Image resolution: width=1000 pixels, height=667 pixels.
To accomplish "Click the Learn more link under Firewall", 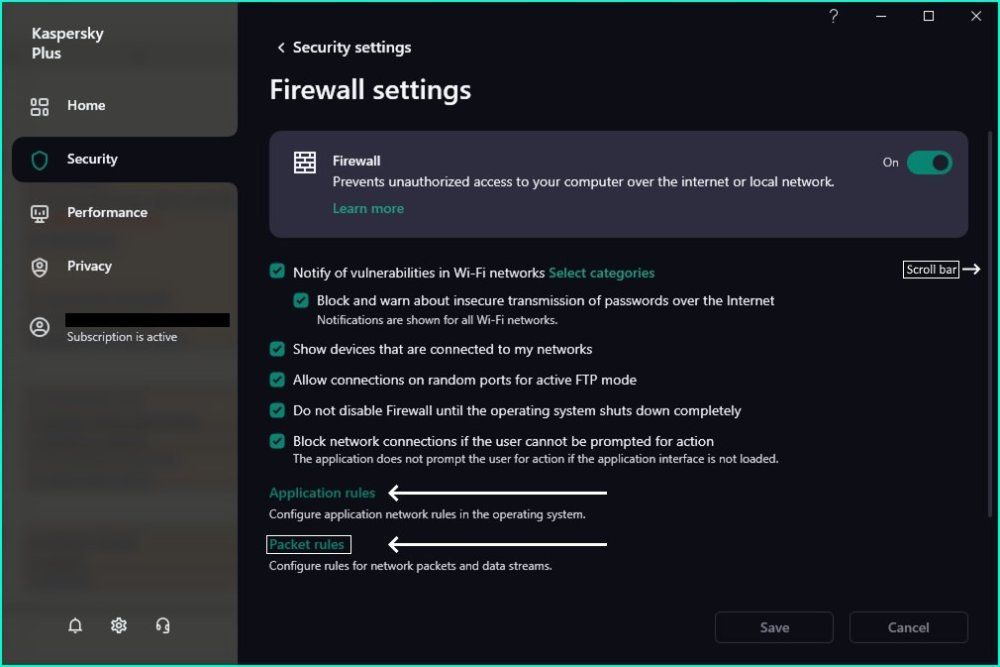I will [x=368, y=209].
